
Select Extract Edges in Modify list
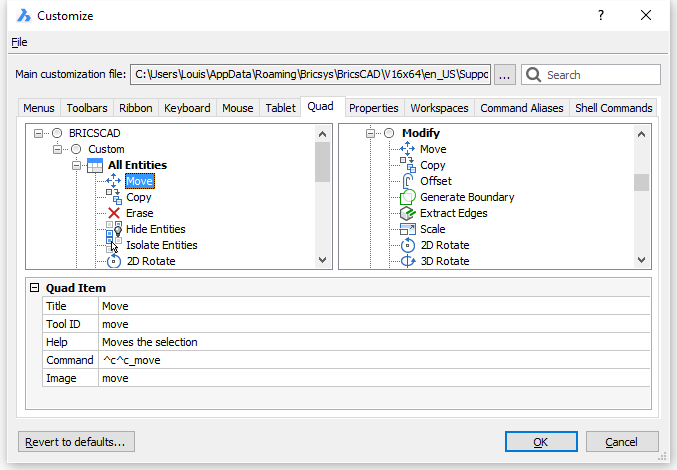(453, 213)
